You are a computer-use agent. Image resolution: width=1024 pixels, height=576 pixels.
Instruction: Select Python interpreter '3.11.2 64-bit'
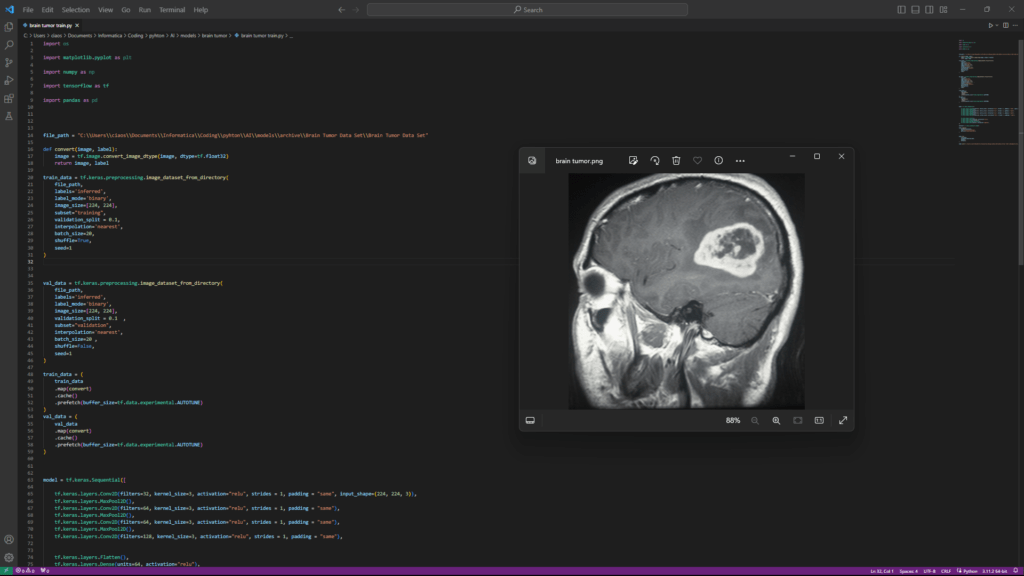[x=995, y=571]
